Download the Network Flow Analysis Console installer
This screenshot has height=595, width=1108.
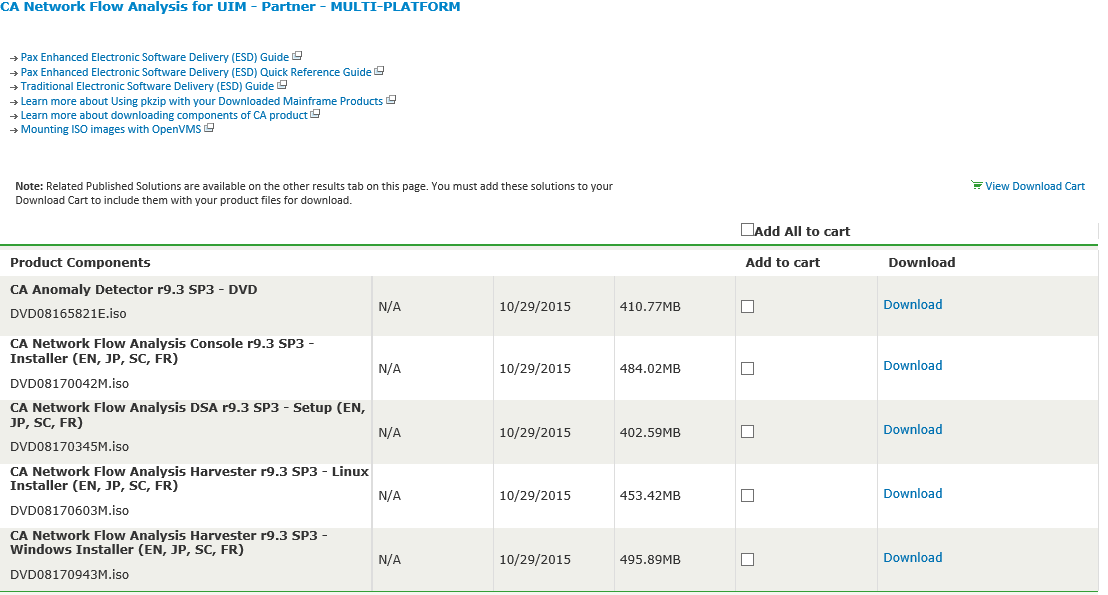coord(912,365)
